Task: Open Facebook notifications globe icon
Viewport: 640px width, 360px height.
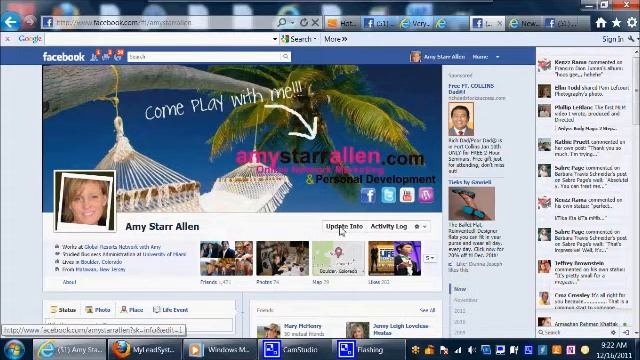Action: 118,56
